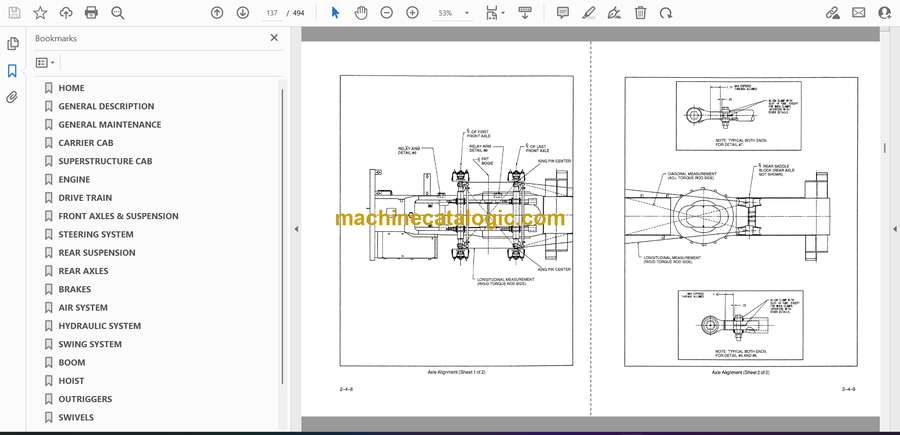Add bookmark star icon in toolbar

40,13
